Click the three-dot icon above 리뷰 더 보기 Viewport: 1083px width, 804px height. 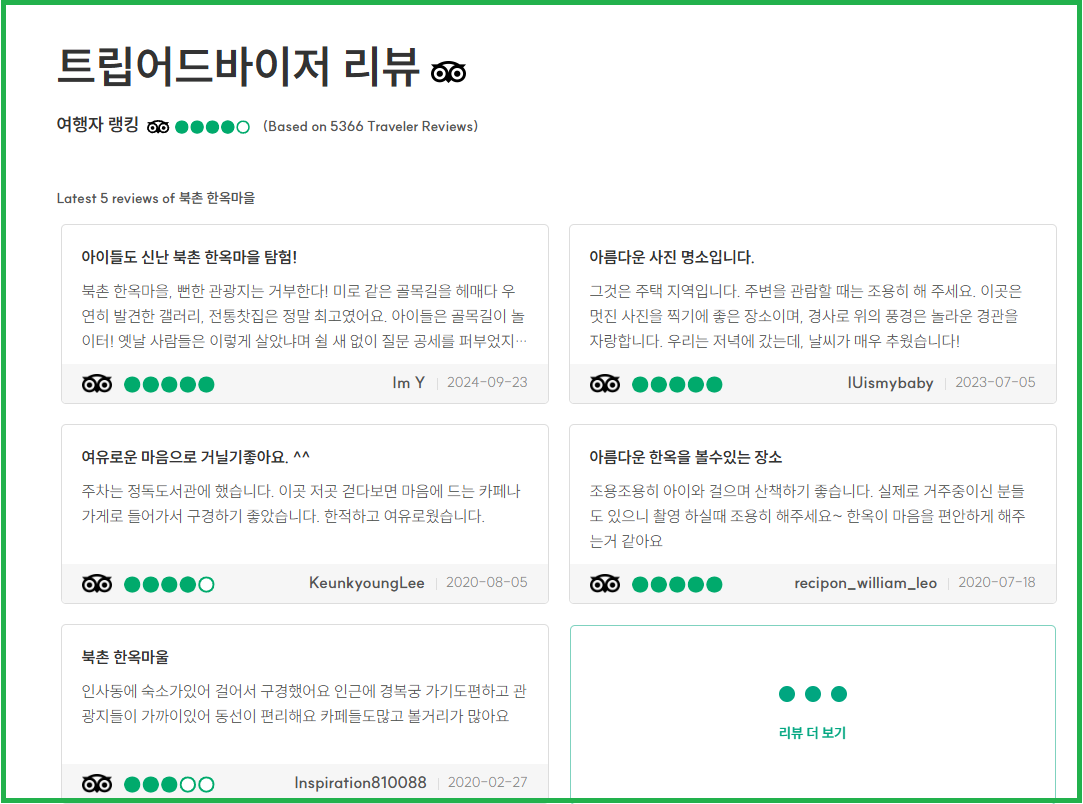[812, 692]
